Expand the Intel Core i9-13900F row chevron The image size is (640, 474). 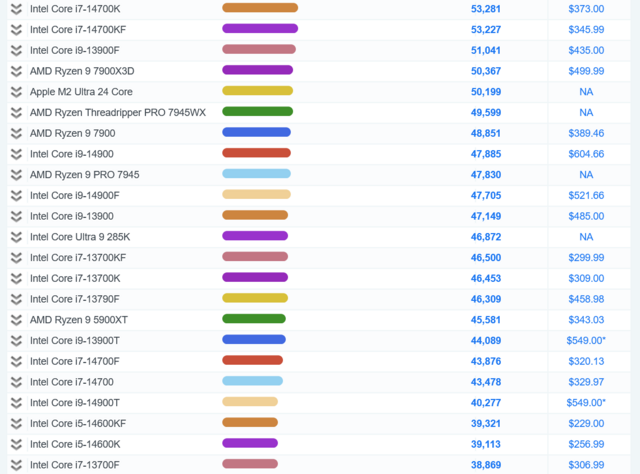[16, 51]
